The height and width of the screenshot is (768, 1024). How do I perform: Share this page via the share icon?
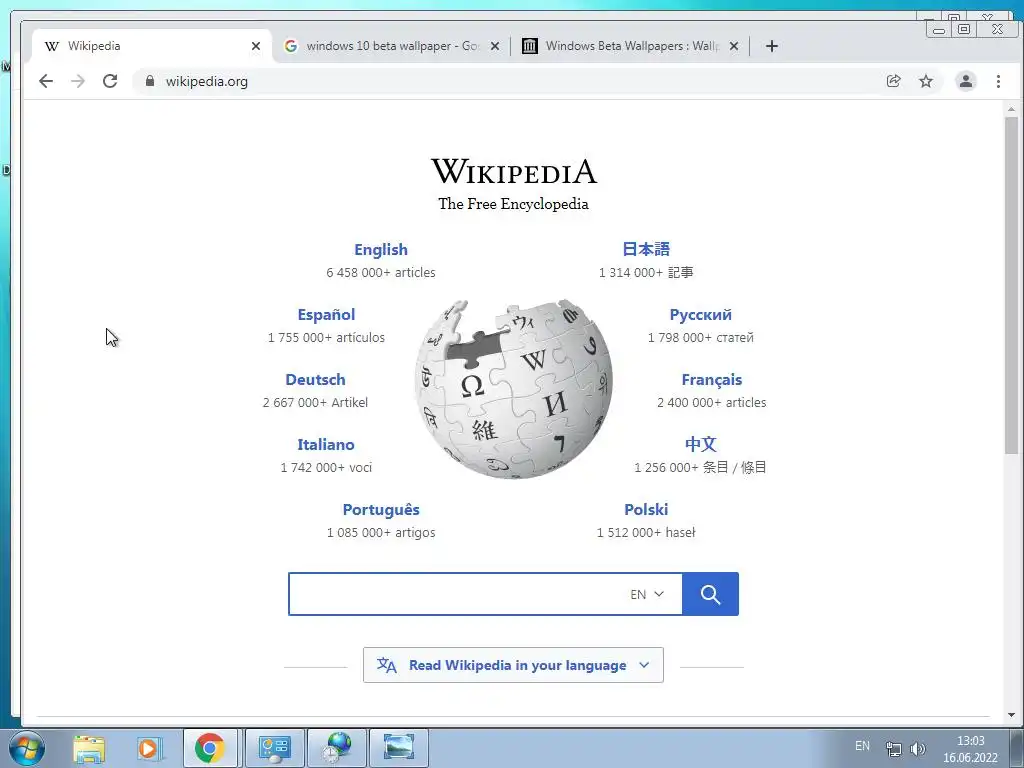coord(893,81)
